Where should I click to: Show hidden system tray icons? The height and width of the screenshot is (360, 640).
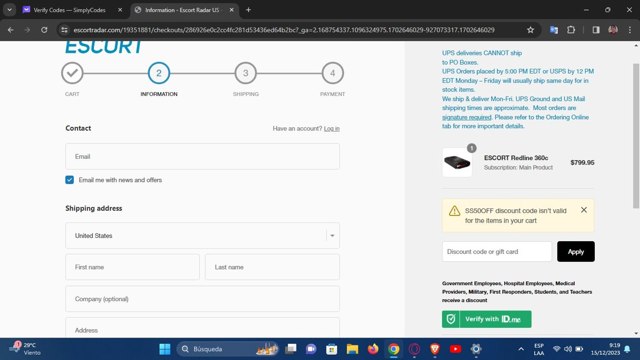click(521, 349)
